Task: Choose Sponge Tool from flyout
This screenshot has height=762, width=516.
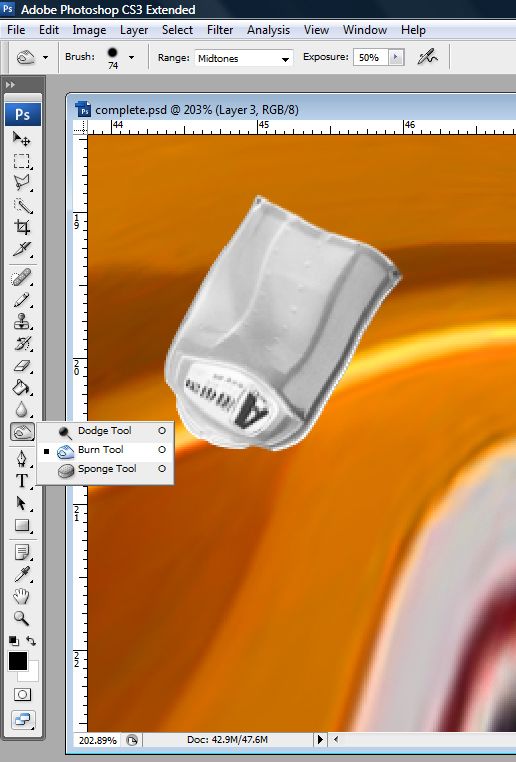Action: click(x=104, y=469)
